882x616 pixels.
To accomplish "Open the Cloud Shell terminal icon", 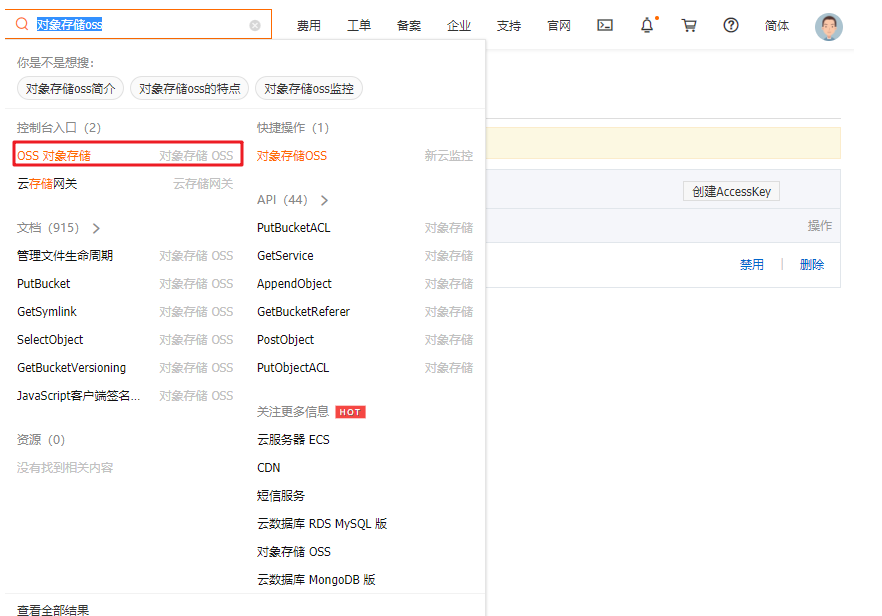I will pos(605,25).
